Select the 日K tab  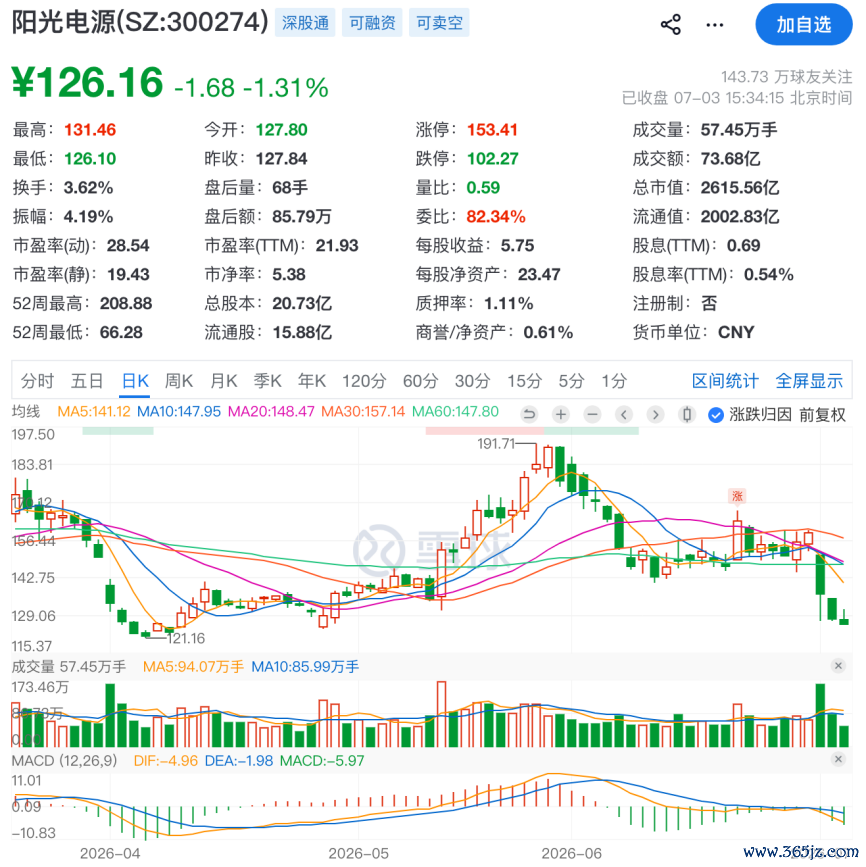coord(135,381)
